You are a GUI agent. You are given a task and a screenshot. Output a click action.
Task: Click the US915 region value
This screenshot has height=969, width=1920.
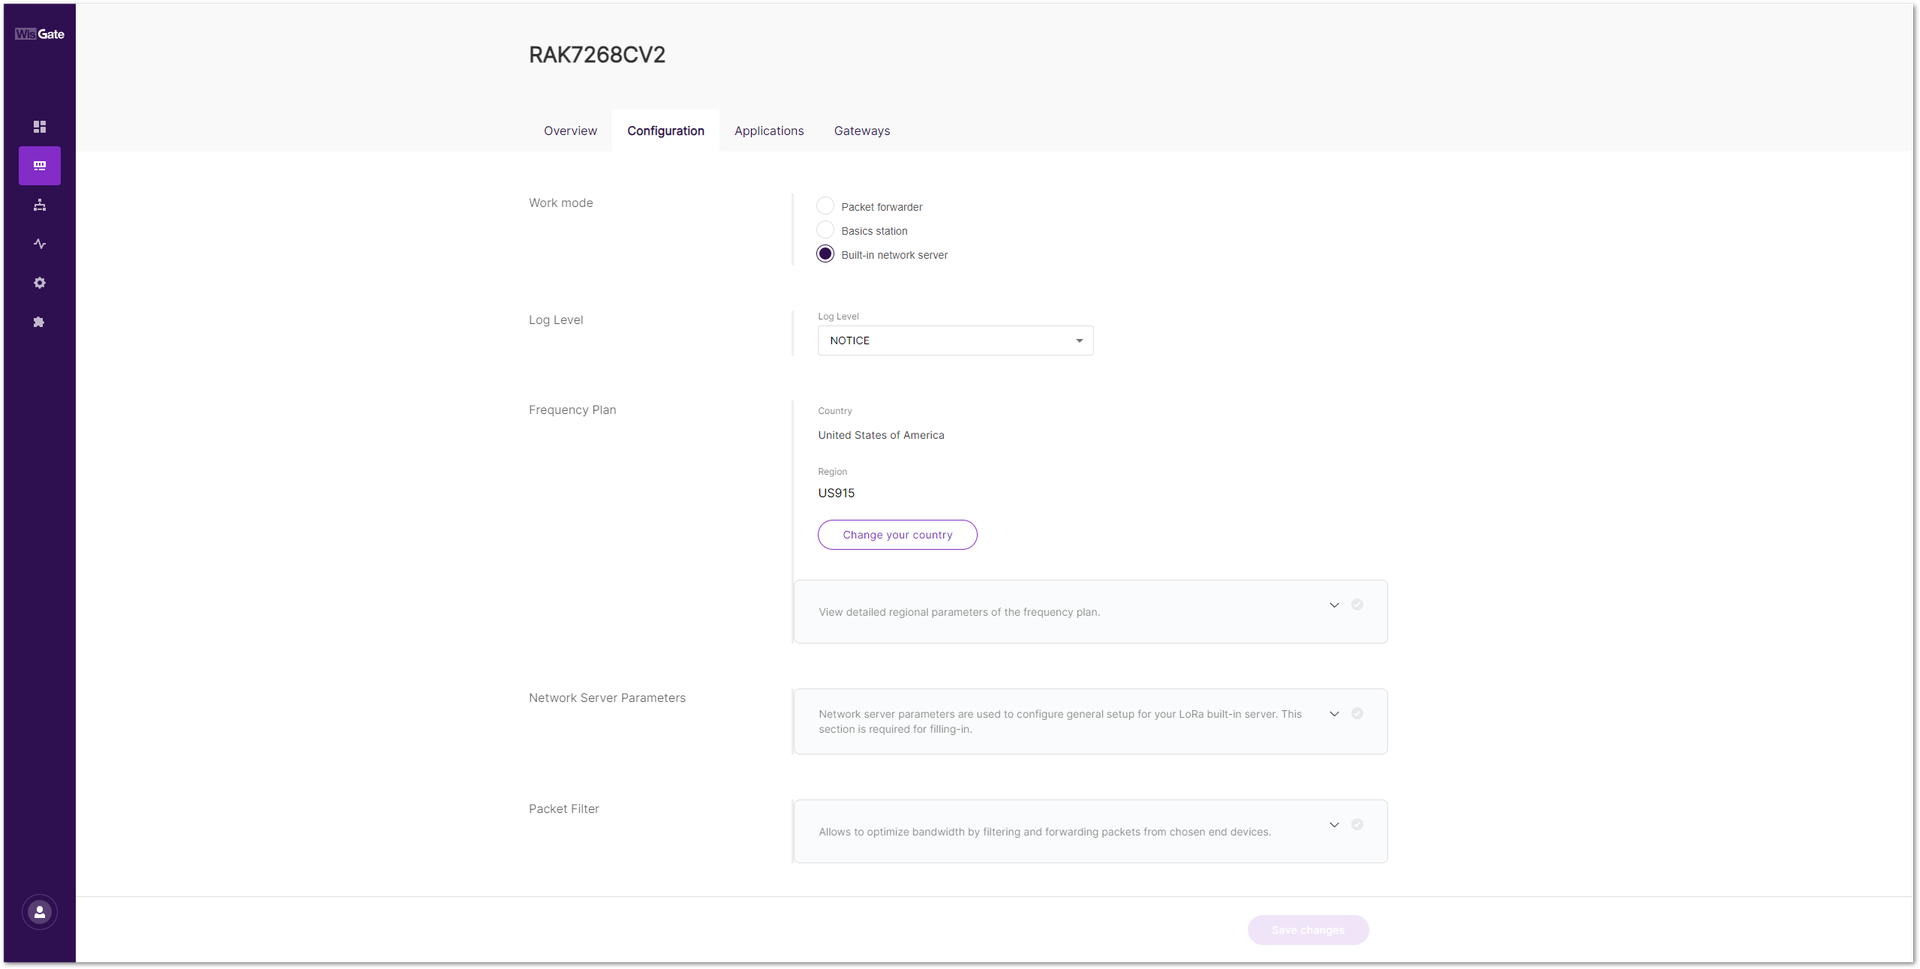(836, 493)
